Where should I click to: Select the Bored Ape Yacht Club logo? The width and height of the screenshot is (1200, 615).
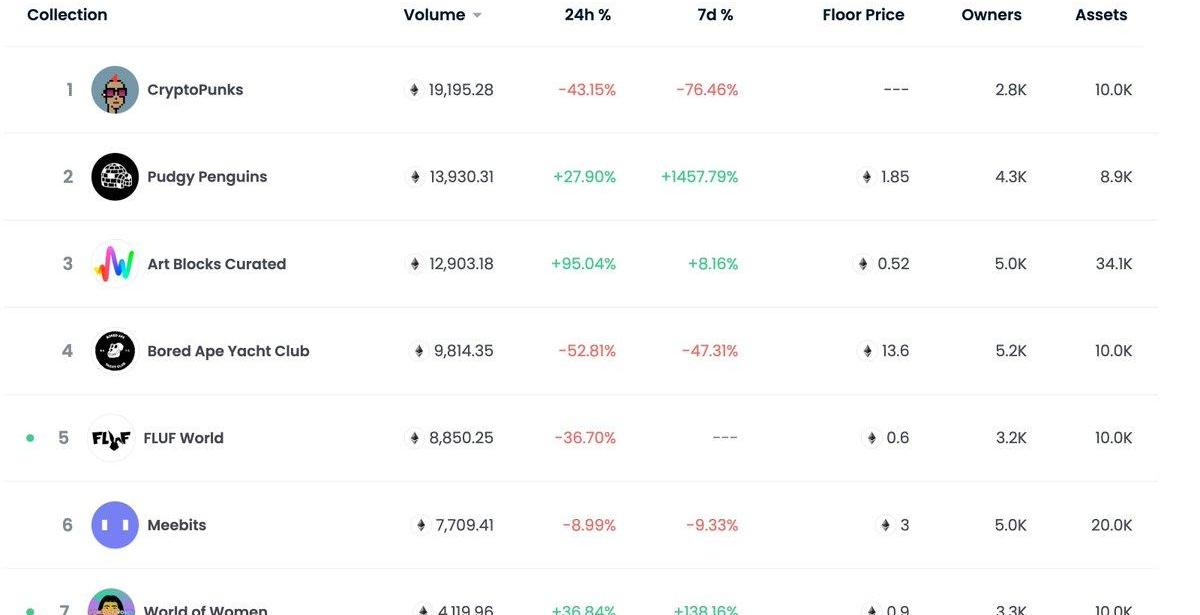[115, 351]
